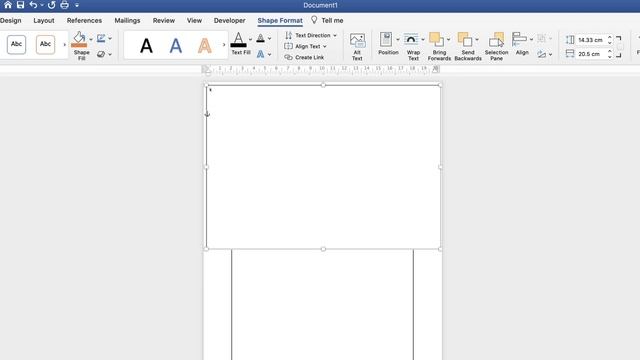Click the Shape Effects icon
Image resolution: width=640 pixels, height=360 pixels.
coord(101,54)
